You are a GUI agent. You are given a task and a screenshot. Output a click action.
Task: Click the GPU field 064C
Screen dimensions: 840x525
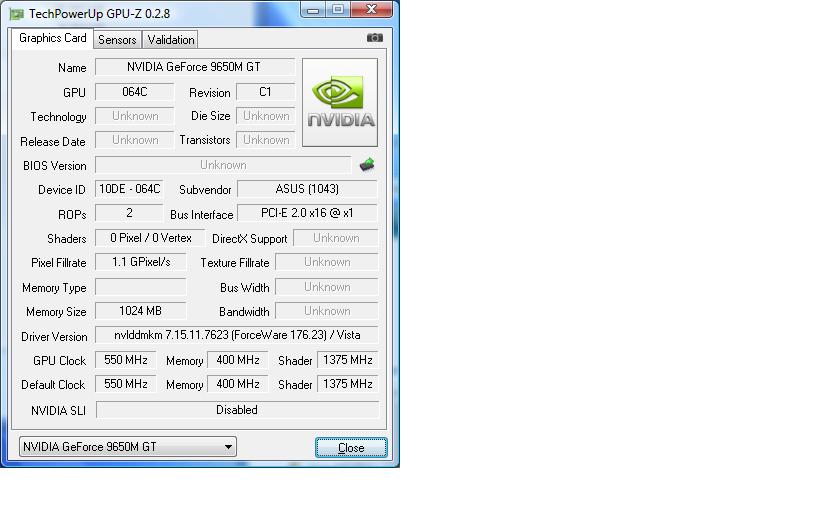pos(134,92)
